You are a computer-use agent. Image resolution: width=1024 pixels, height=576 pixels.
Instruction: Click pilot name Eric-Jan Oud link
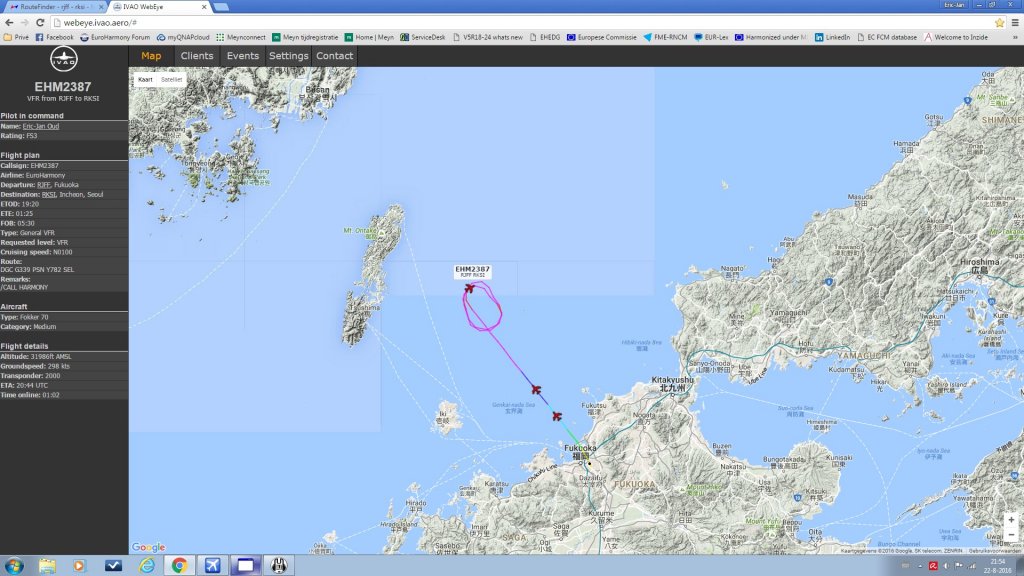pos(42,126)
